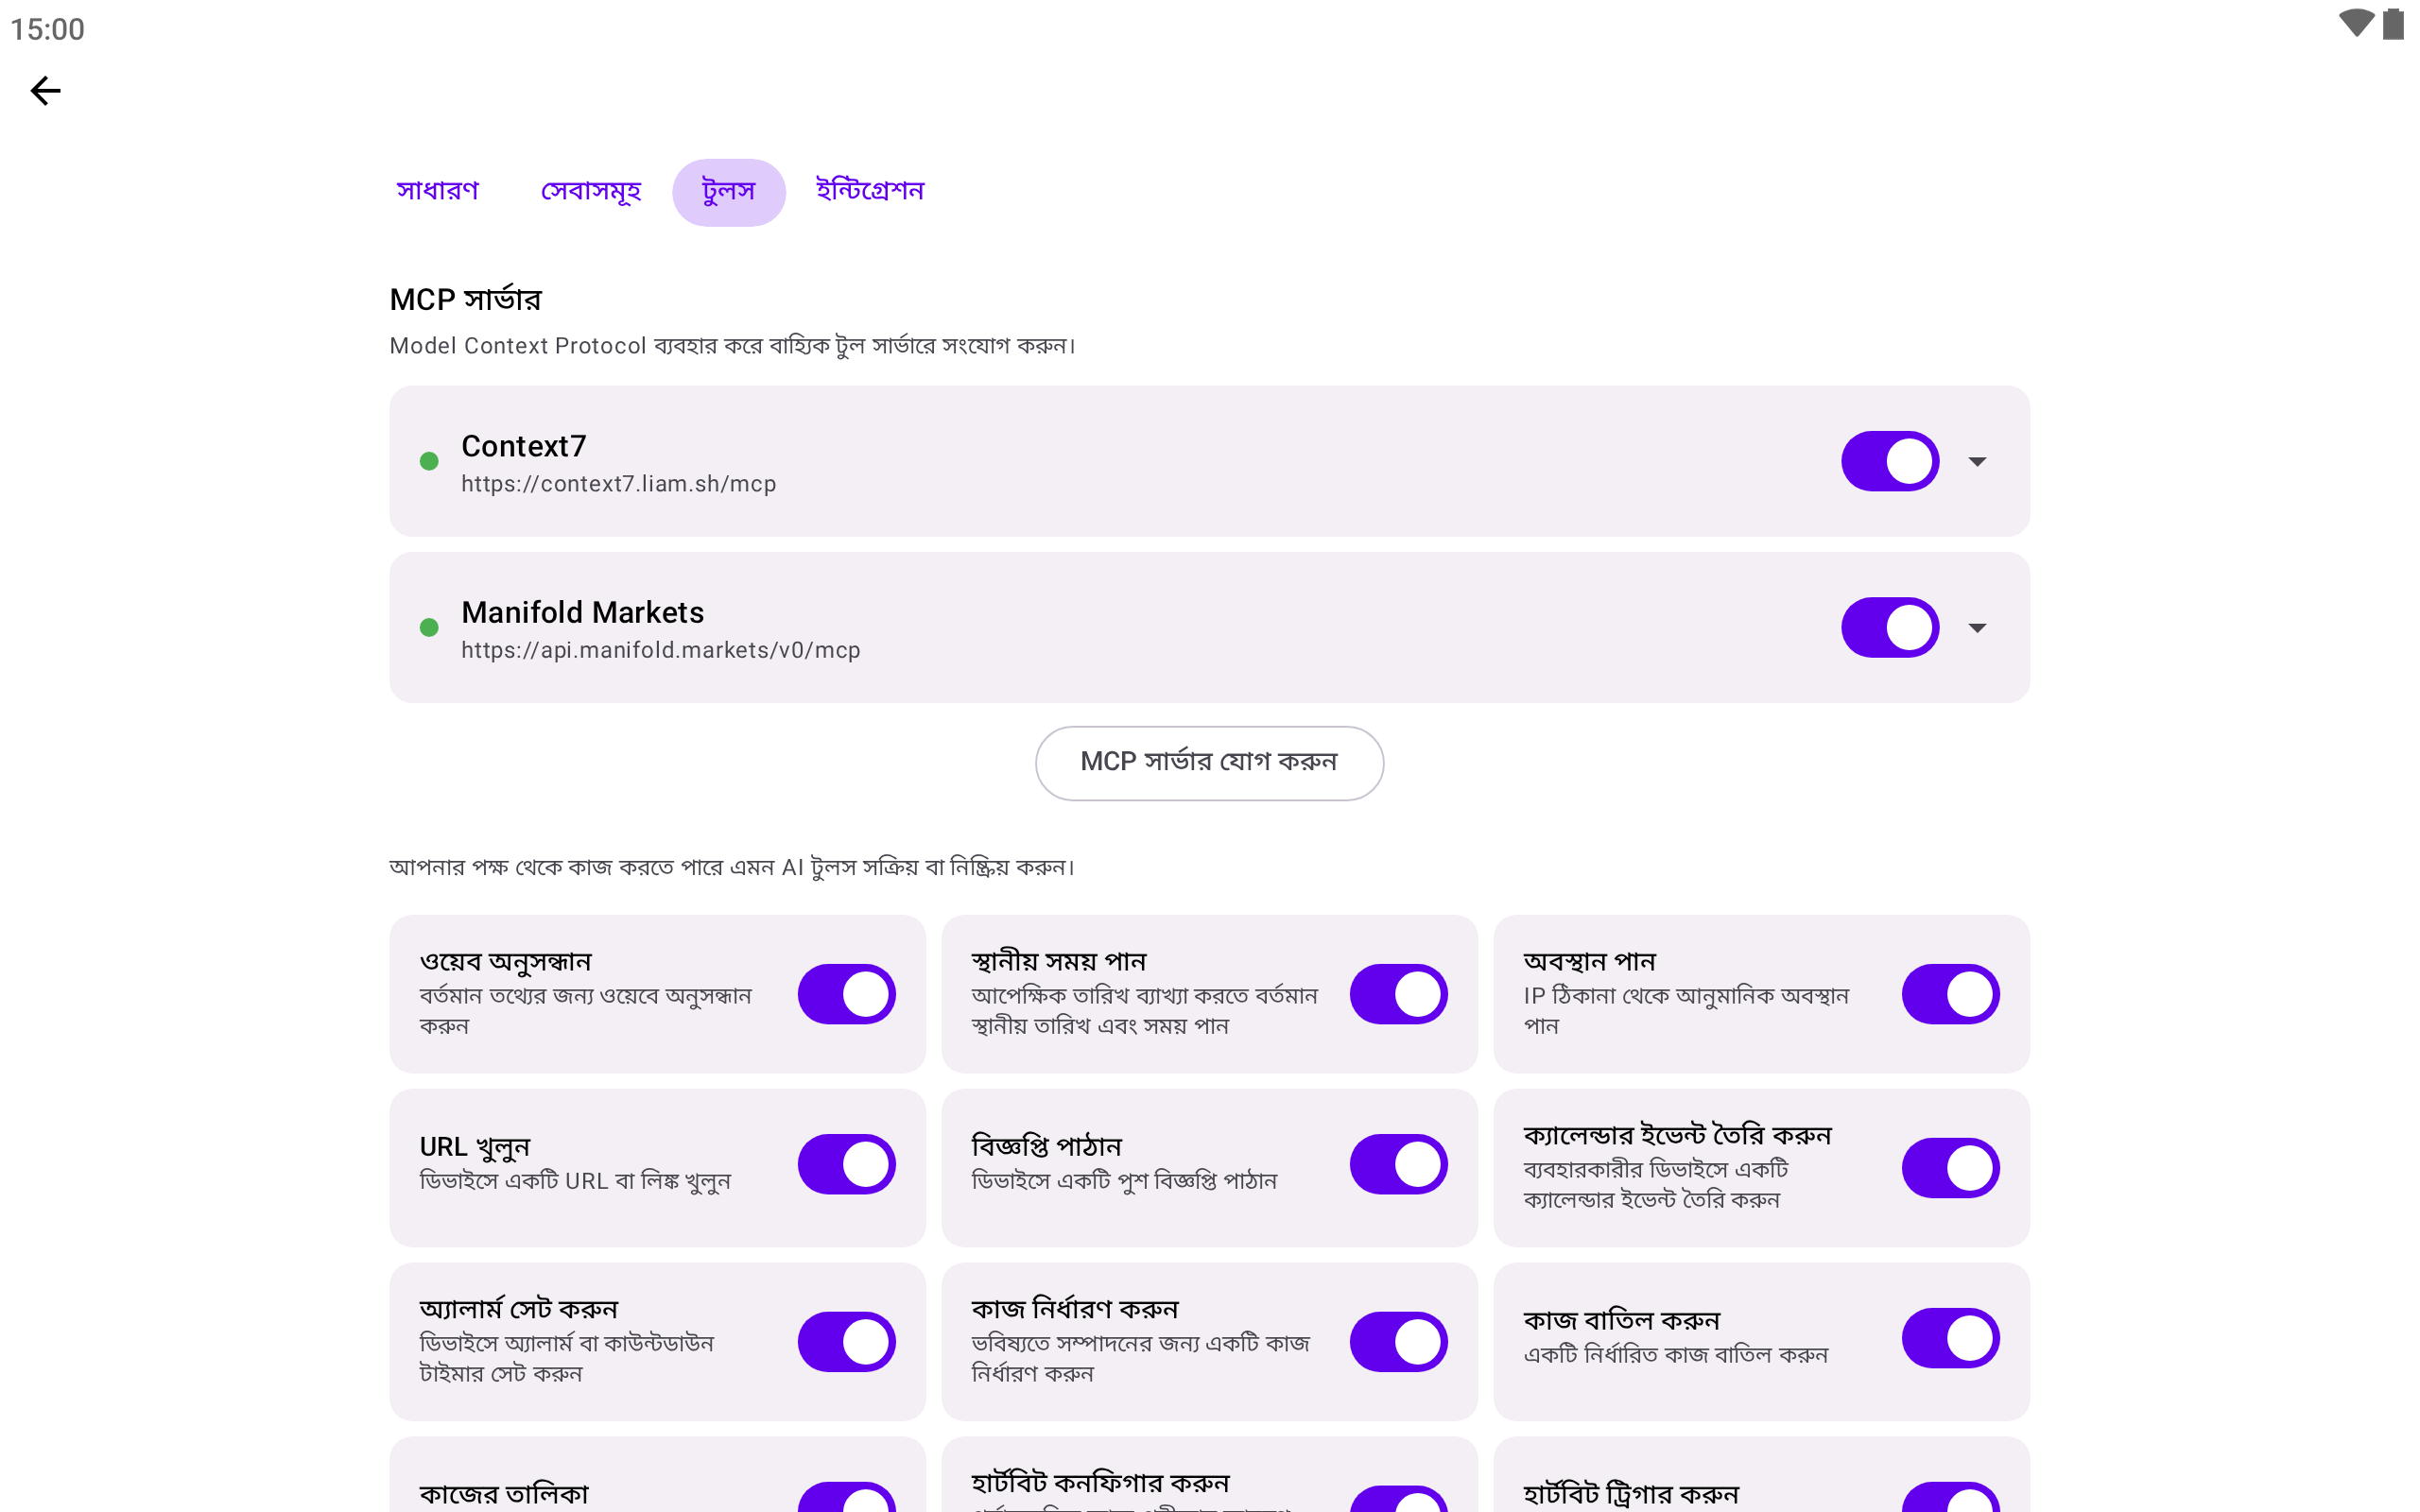Disable the Manifold Markets server toggle
The height and width of the screenshot is (1512, 2420).
[x=1889, y=627]
